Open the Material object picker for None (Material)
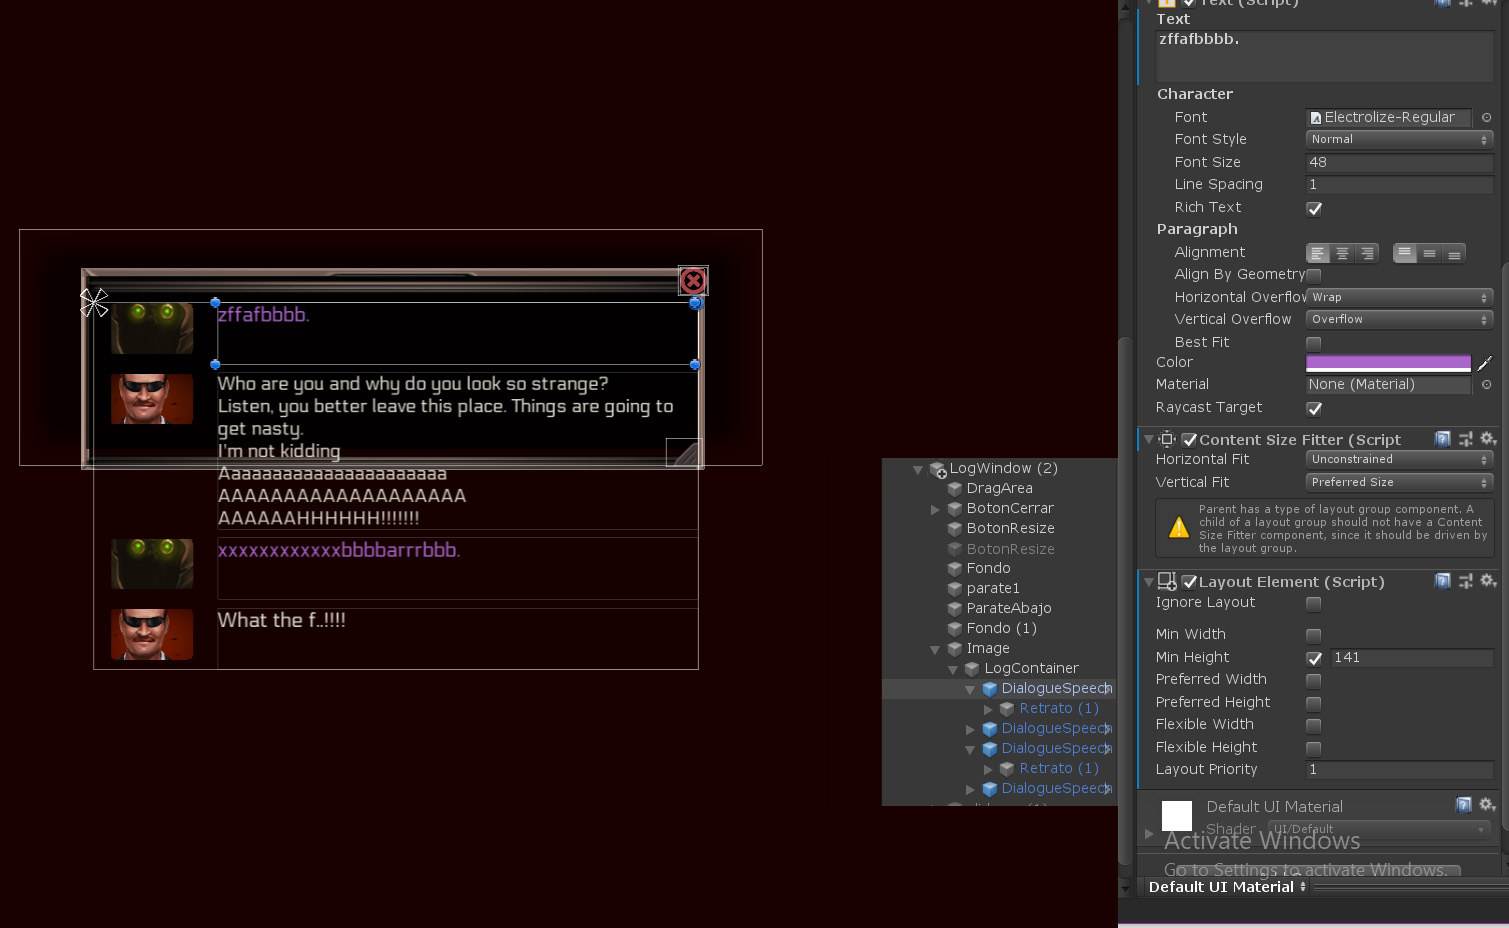This screenshot has width=1509, height=928. tap(1488, 384)
